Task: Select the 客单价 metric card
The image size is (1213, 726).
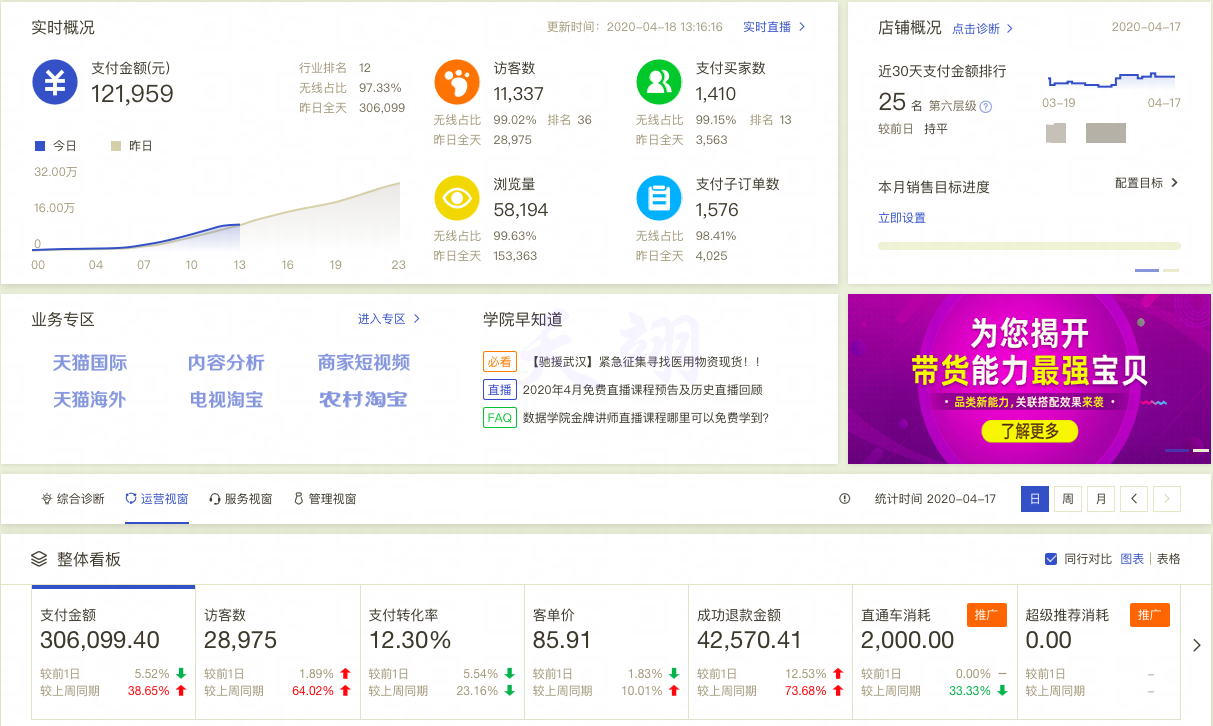Action: (606, 652)
